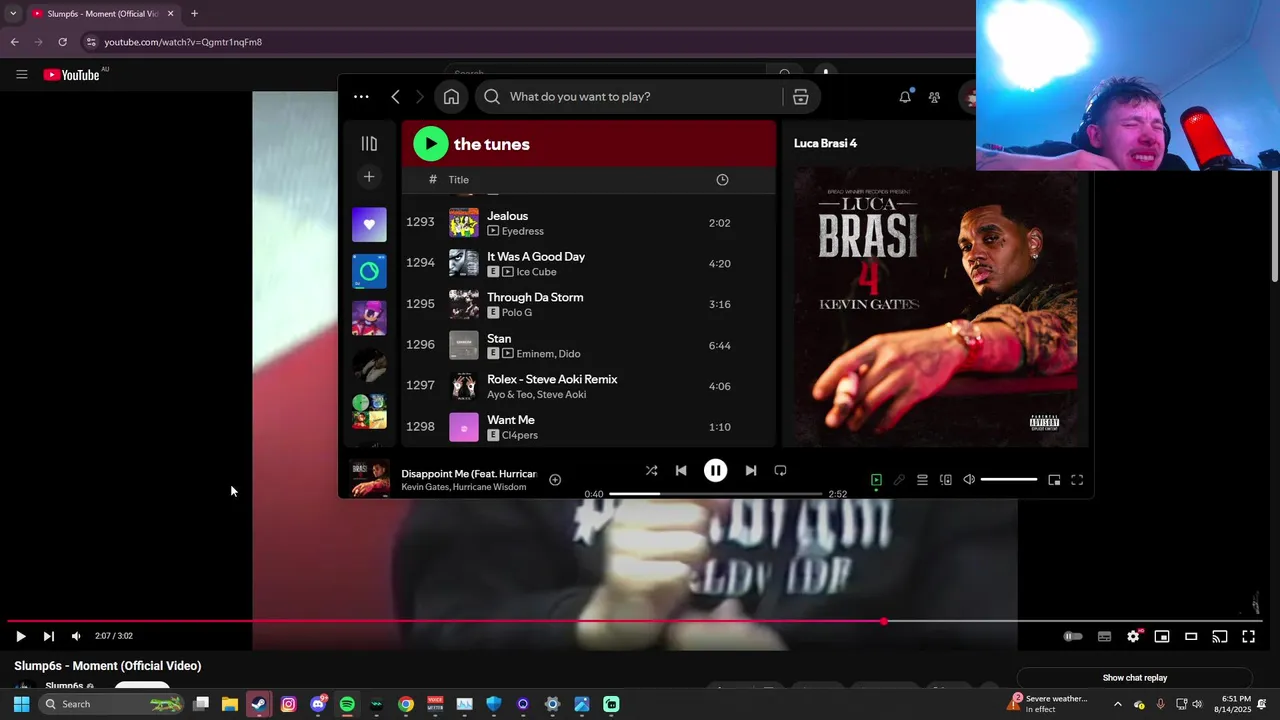Select the track Through Da Storm

pos(588,304)
